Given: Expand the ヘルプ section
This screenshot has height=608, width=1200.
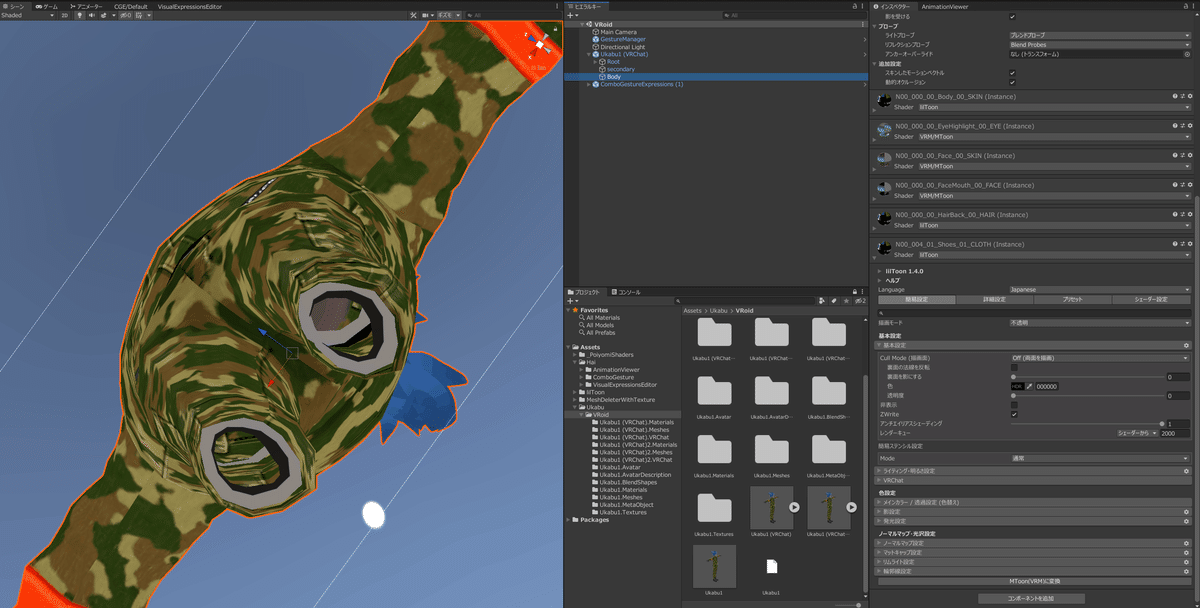Looking at the screenshot, I should (x=879, y=281).
